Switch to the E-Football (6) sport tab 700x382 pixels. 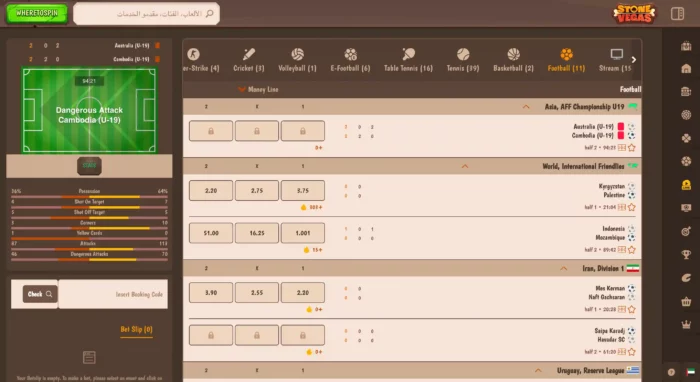point(350,60)
